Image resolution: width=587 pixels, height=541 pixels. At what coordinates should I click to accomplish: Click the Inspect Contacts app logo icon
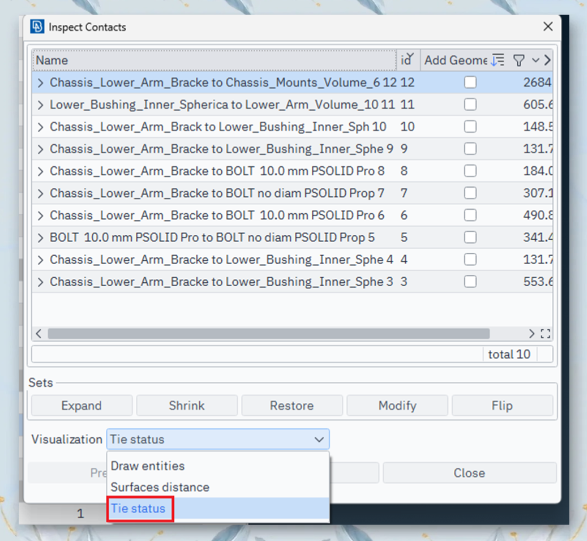(37, 27)
